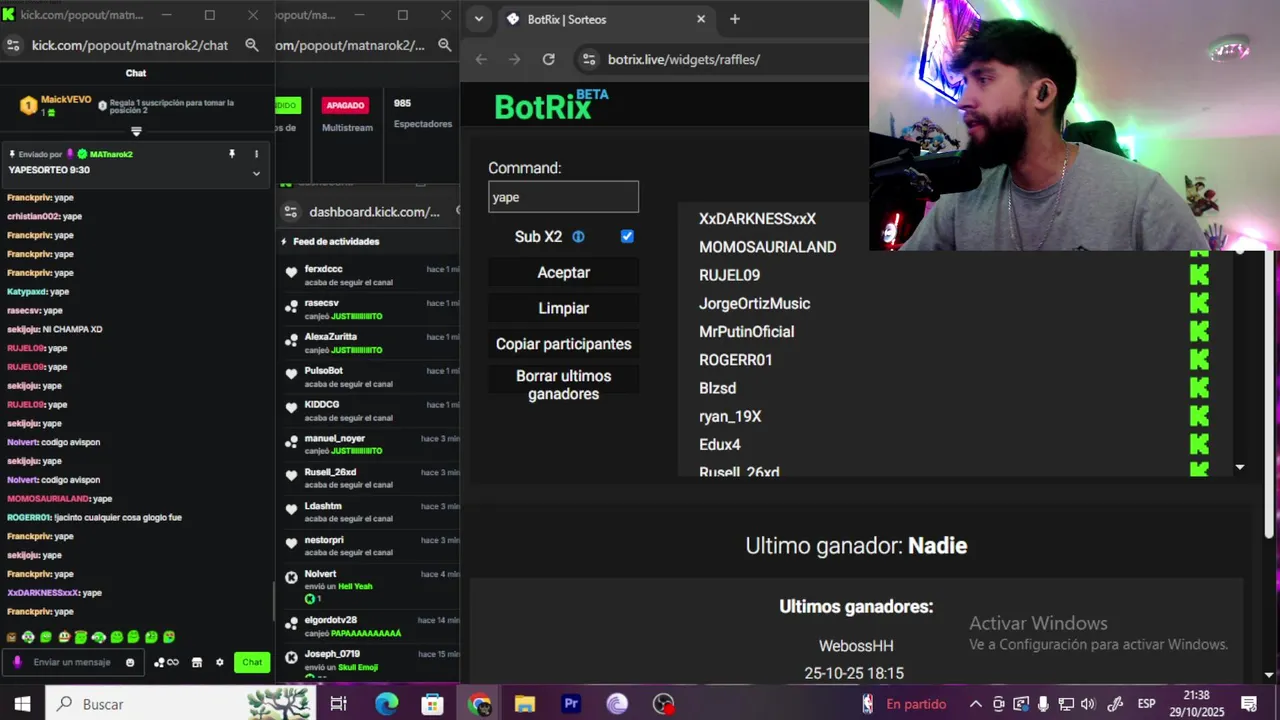Click zoom magnifier in second popout address bar

click(x=444, y=45)
